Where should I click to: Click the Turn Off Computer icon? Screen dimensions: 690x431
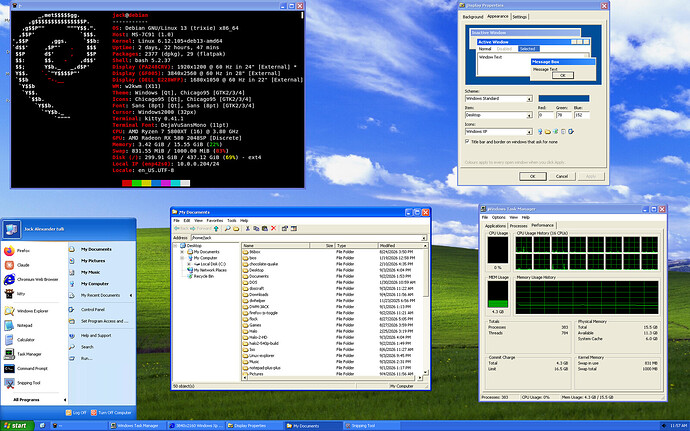coord(94,413)
